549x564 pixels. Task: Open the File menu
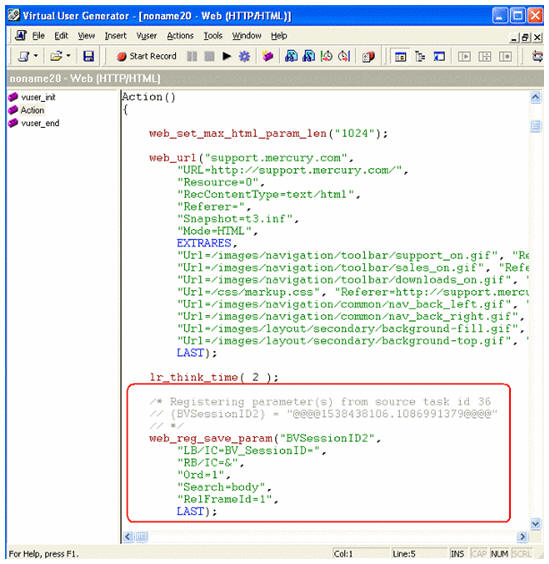pos(38,36)
